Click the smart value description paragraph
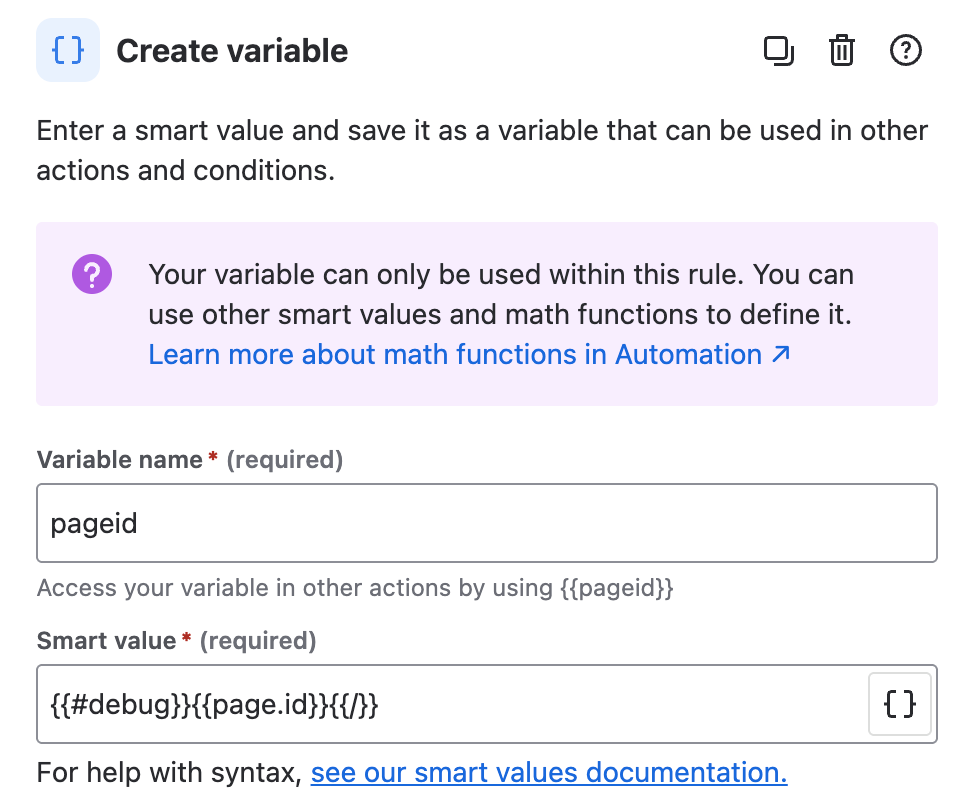The image size is (964, 812). 480,150
